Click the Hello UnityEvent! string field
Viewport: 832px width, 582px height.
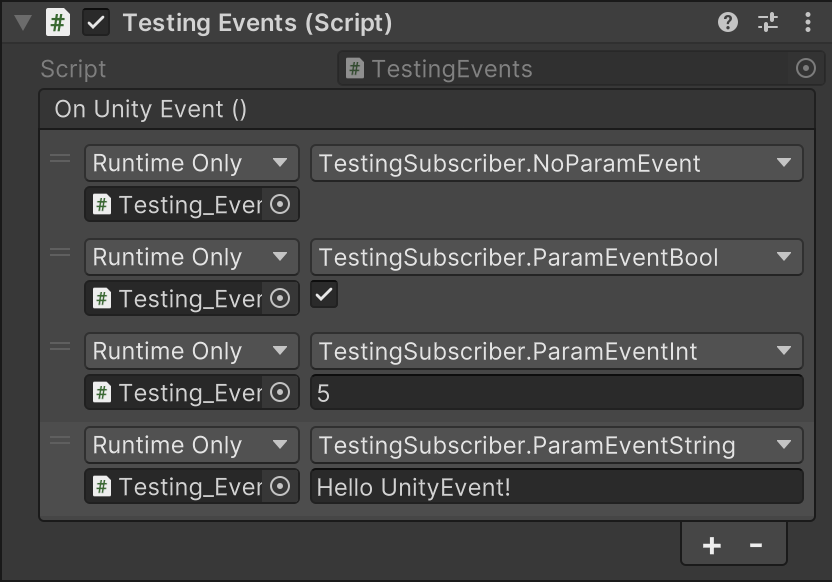(x=556, y=487)
